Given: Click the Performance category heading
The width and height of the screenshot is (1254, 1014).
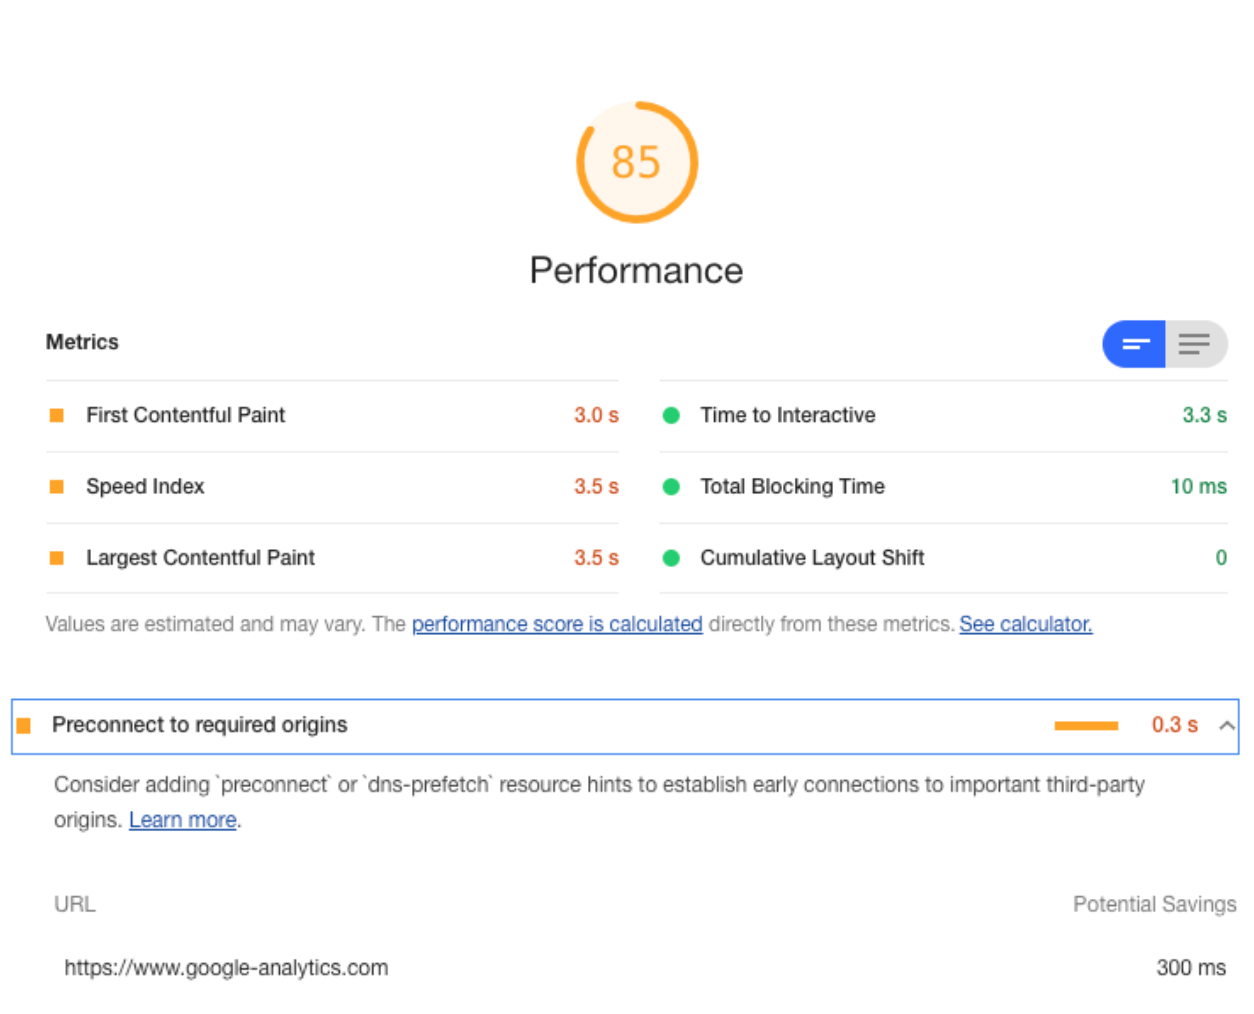Looking at the screenshot, I should [x=636, y=271].
